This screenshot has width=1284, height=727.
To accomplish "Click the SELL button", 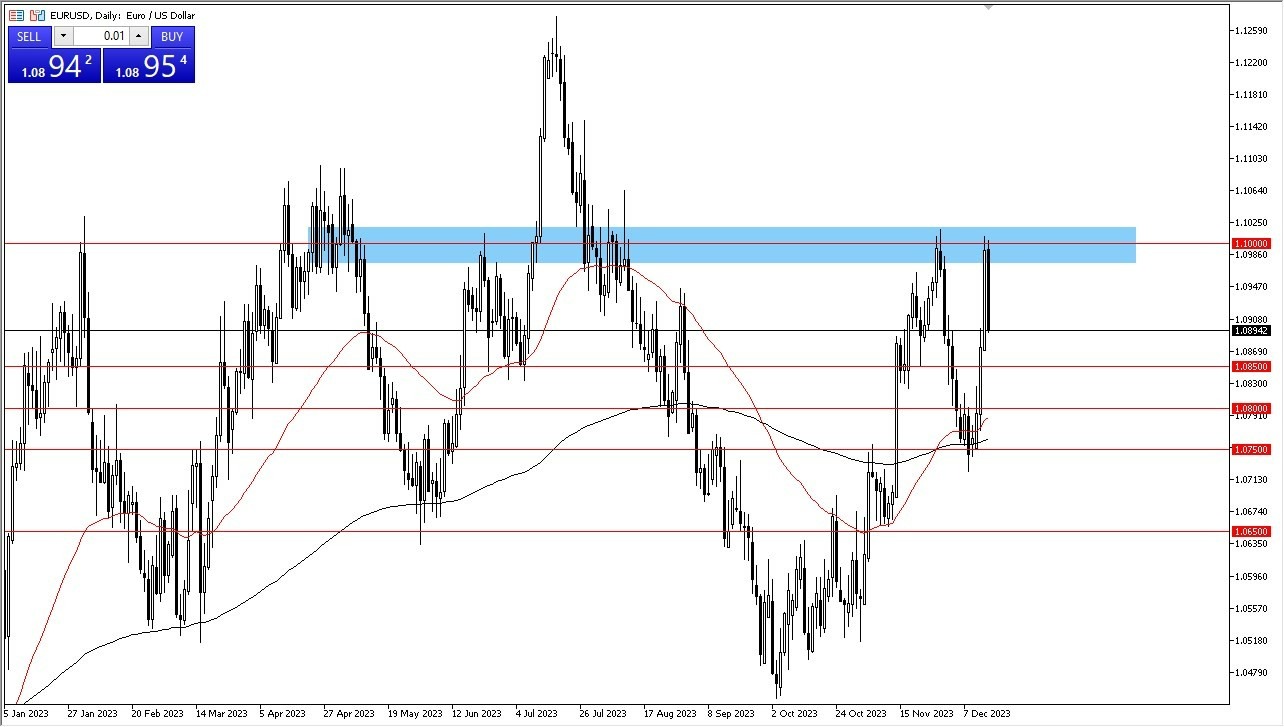I will [30, 36].
